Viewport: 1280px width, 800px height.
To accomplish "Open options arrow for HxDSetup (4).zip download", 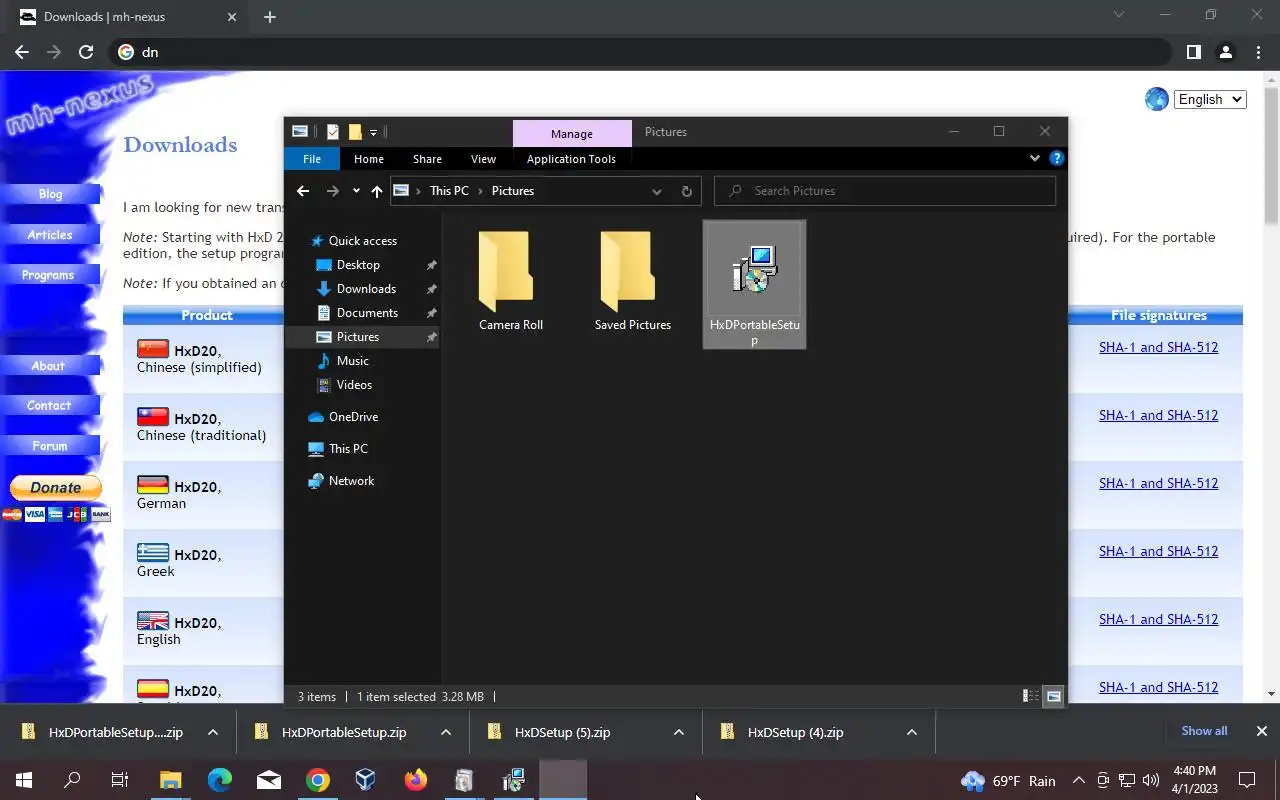I will [912, 732].
